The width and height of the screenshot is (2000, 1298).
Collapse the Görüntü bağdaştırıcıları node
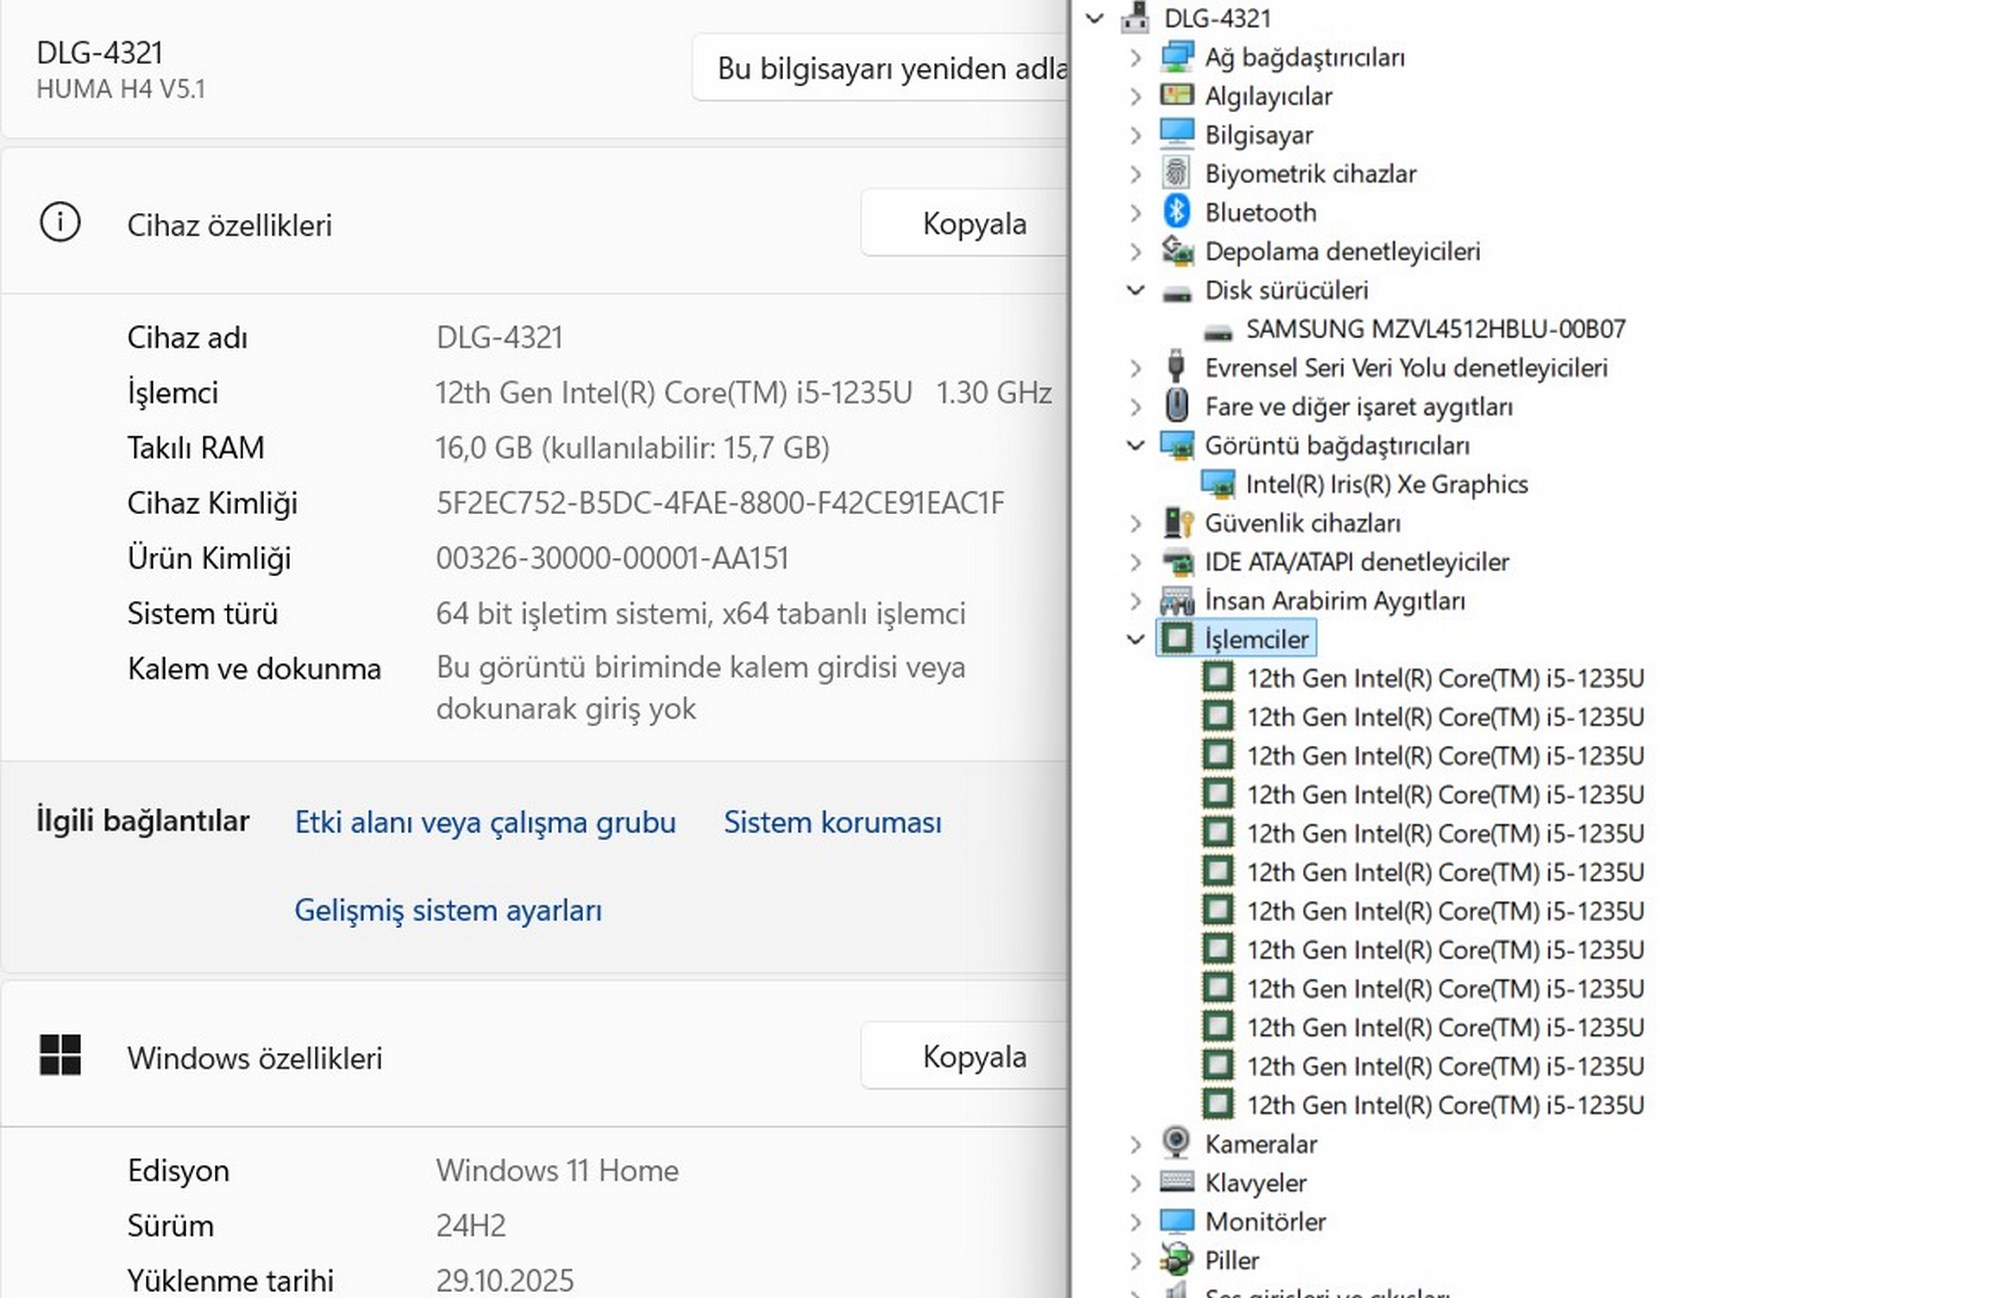1136,445
